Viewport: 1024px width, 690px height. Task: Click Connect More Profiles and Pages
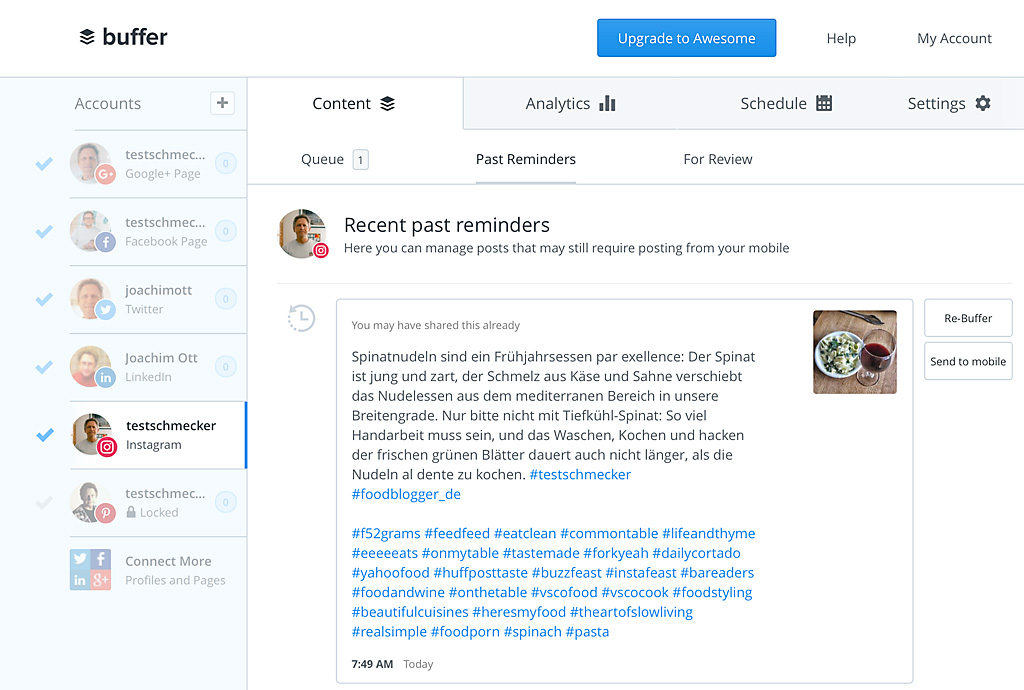pos(175,571)
